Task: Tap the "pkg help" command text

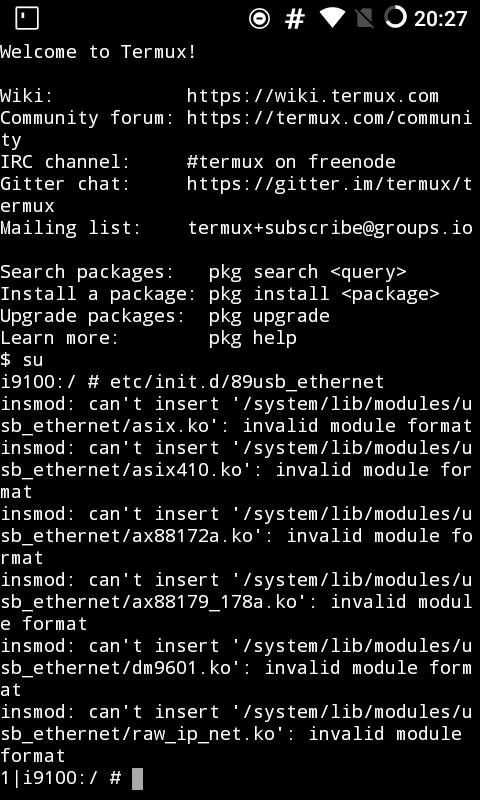Action: [x=252, y=338]
